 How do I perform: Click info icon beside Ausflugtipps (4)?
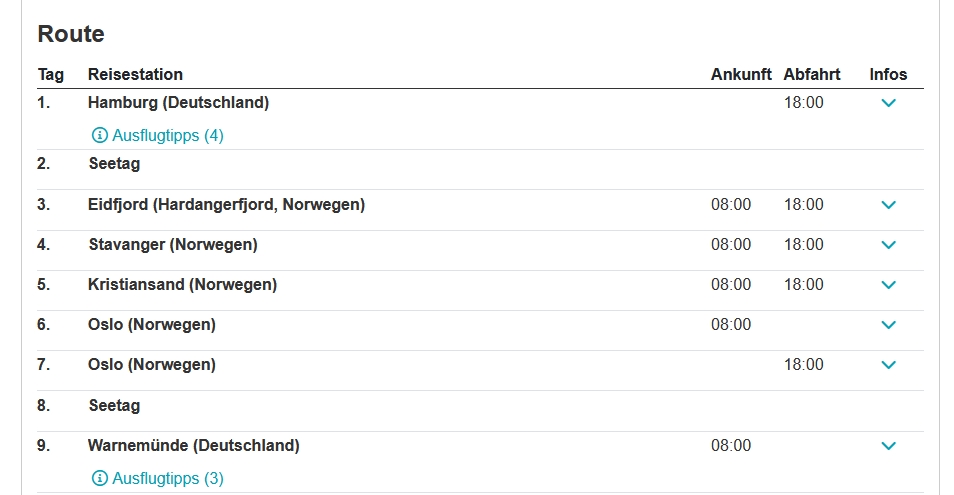click(100, 135)
